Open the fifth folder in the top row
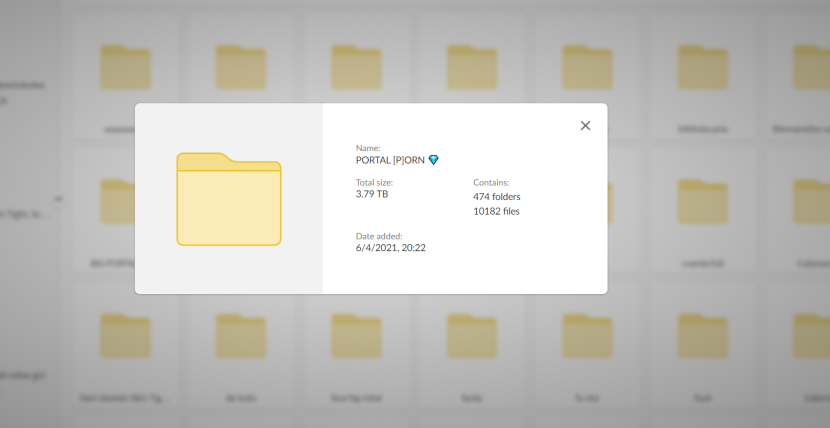Viewport: 830px width, 428px height. 587,67
